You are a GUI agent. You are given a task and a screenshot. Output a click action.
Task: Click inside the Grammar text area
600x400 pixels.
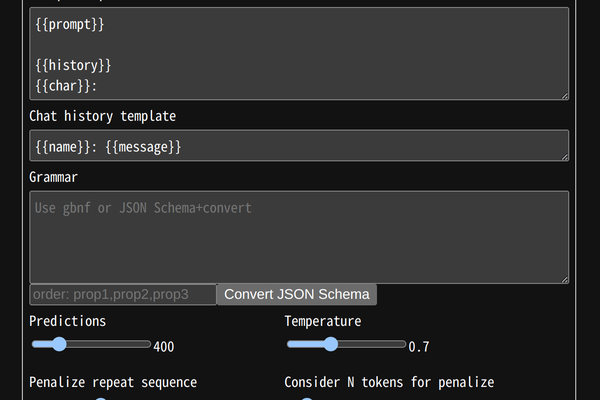point(298,238)
